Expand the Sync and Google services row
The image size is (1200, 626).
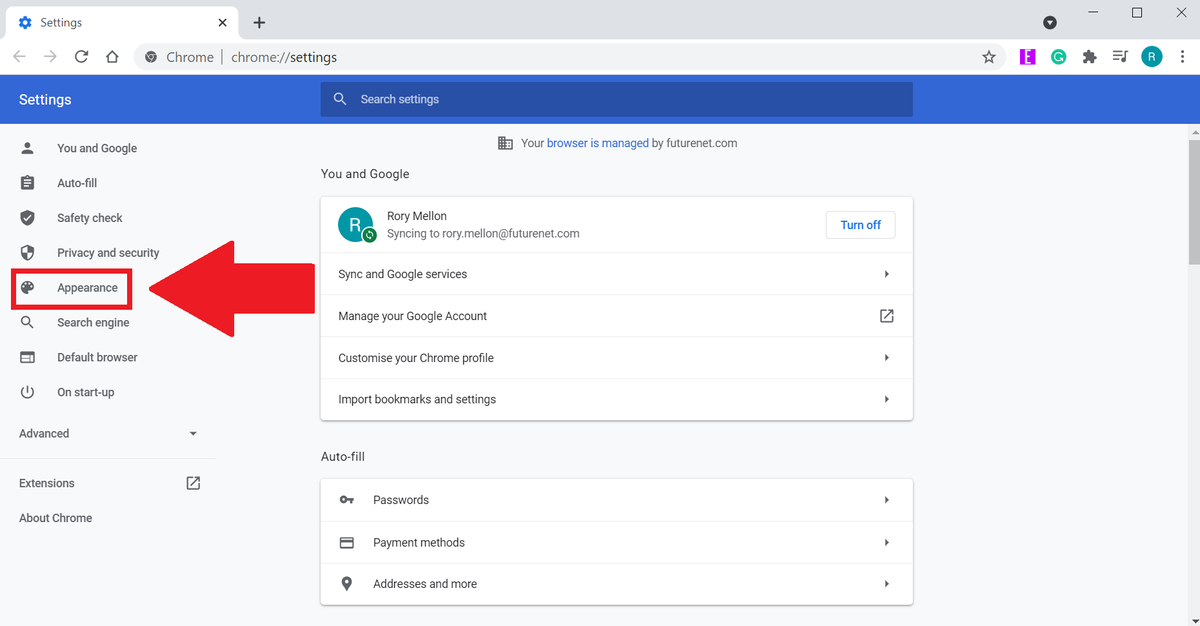coord(616,273)
